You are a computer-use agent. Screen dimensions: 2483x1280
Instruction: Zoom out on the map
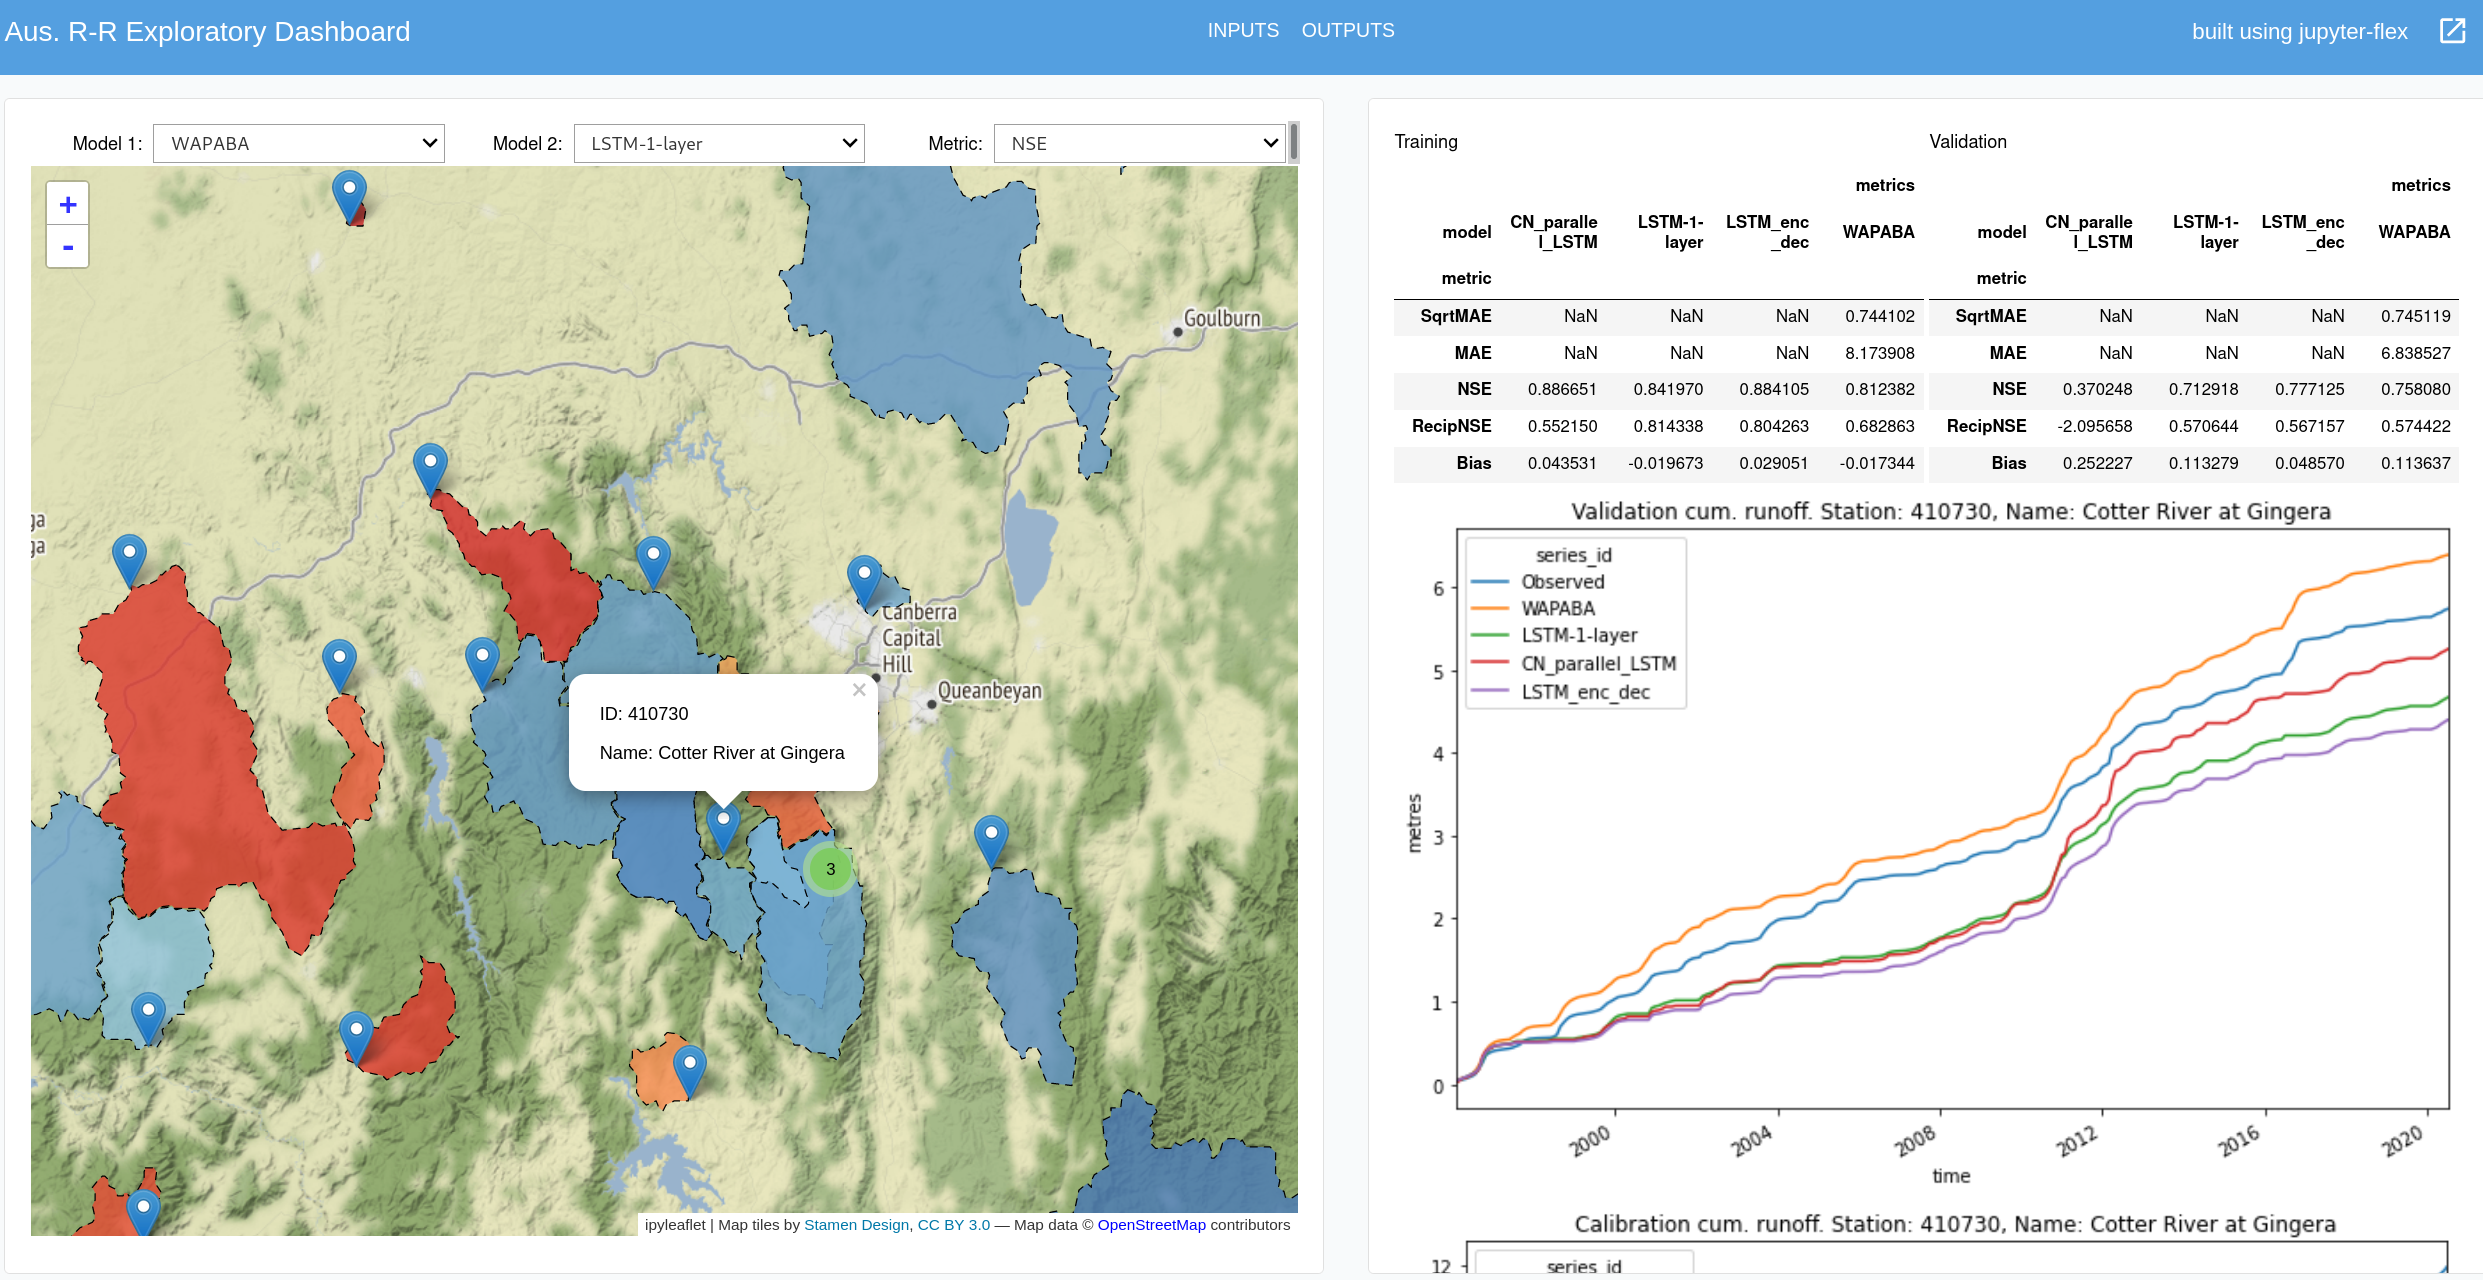coord(68,247)
